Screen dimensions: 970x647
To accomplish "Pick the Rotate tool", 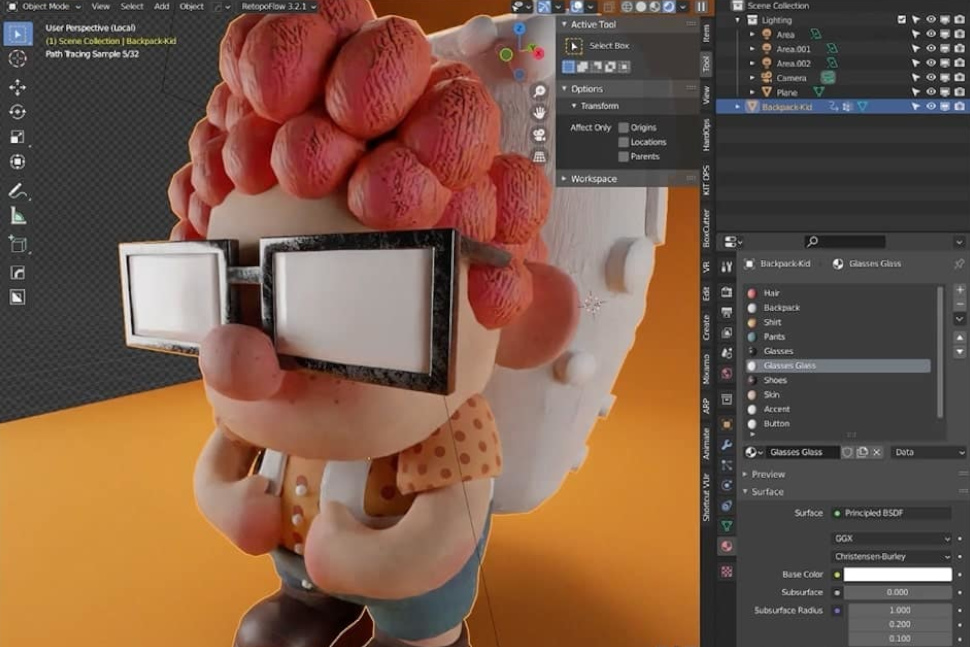I will point(17,112).
